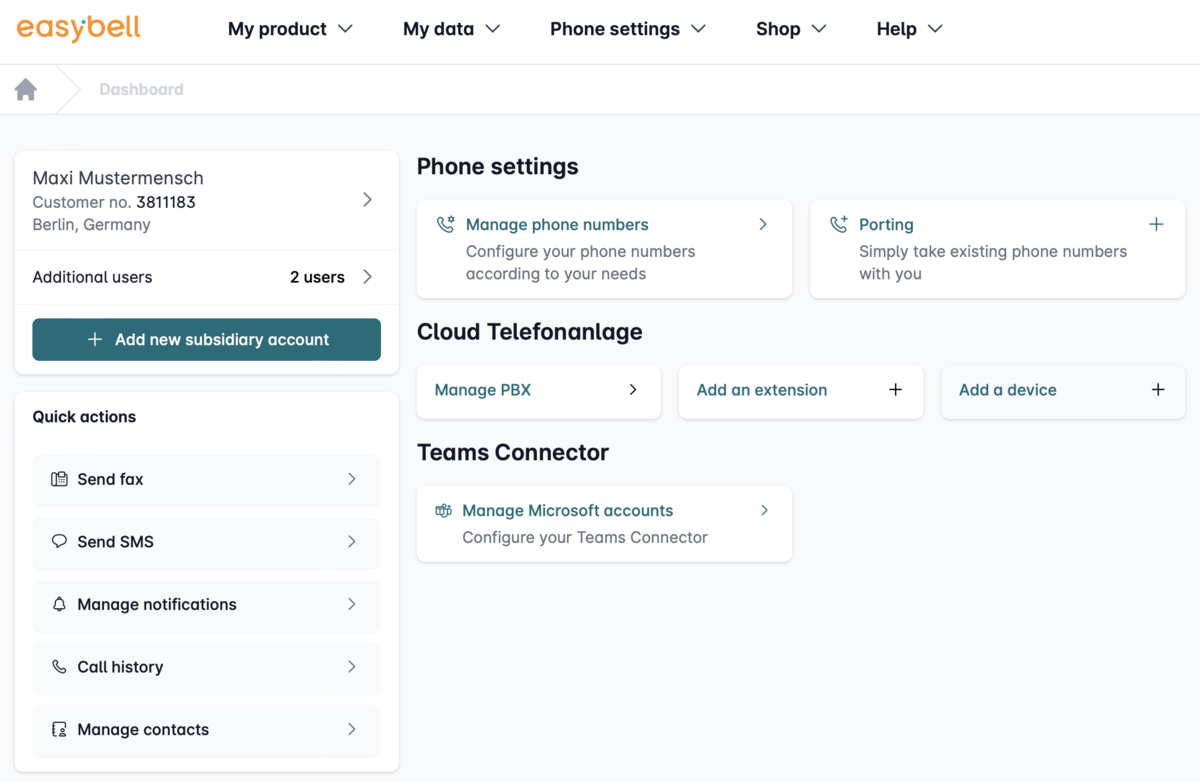The height and width of the screenshot is (782, 1200).
Task: Click chevron in Call history row
Action: tap(352, 666)
